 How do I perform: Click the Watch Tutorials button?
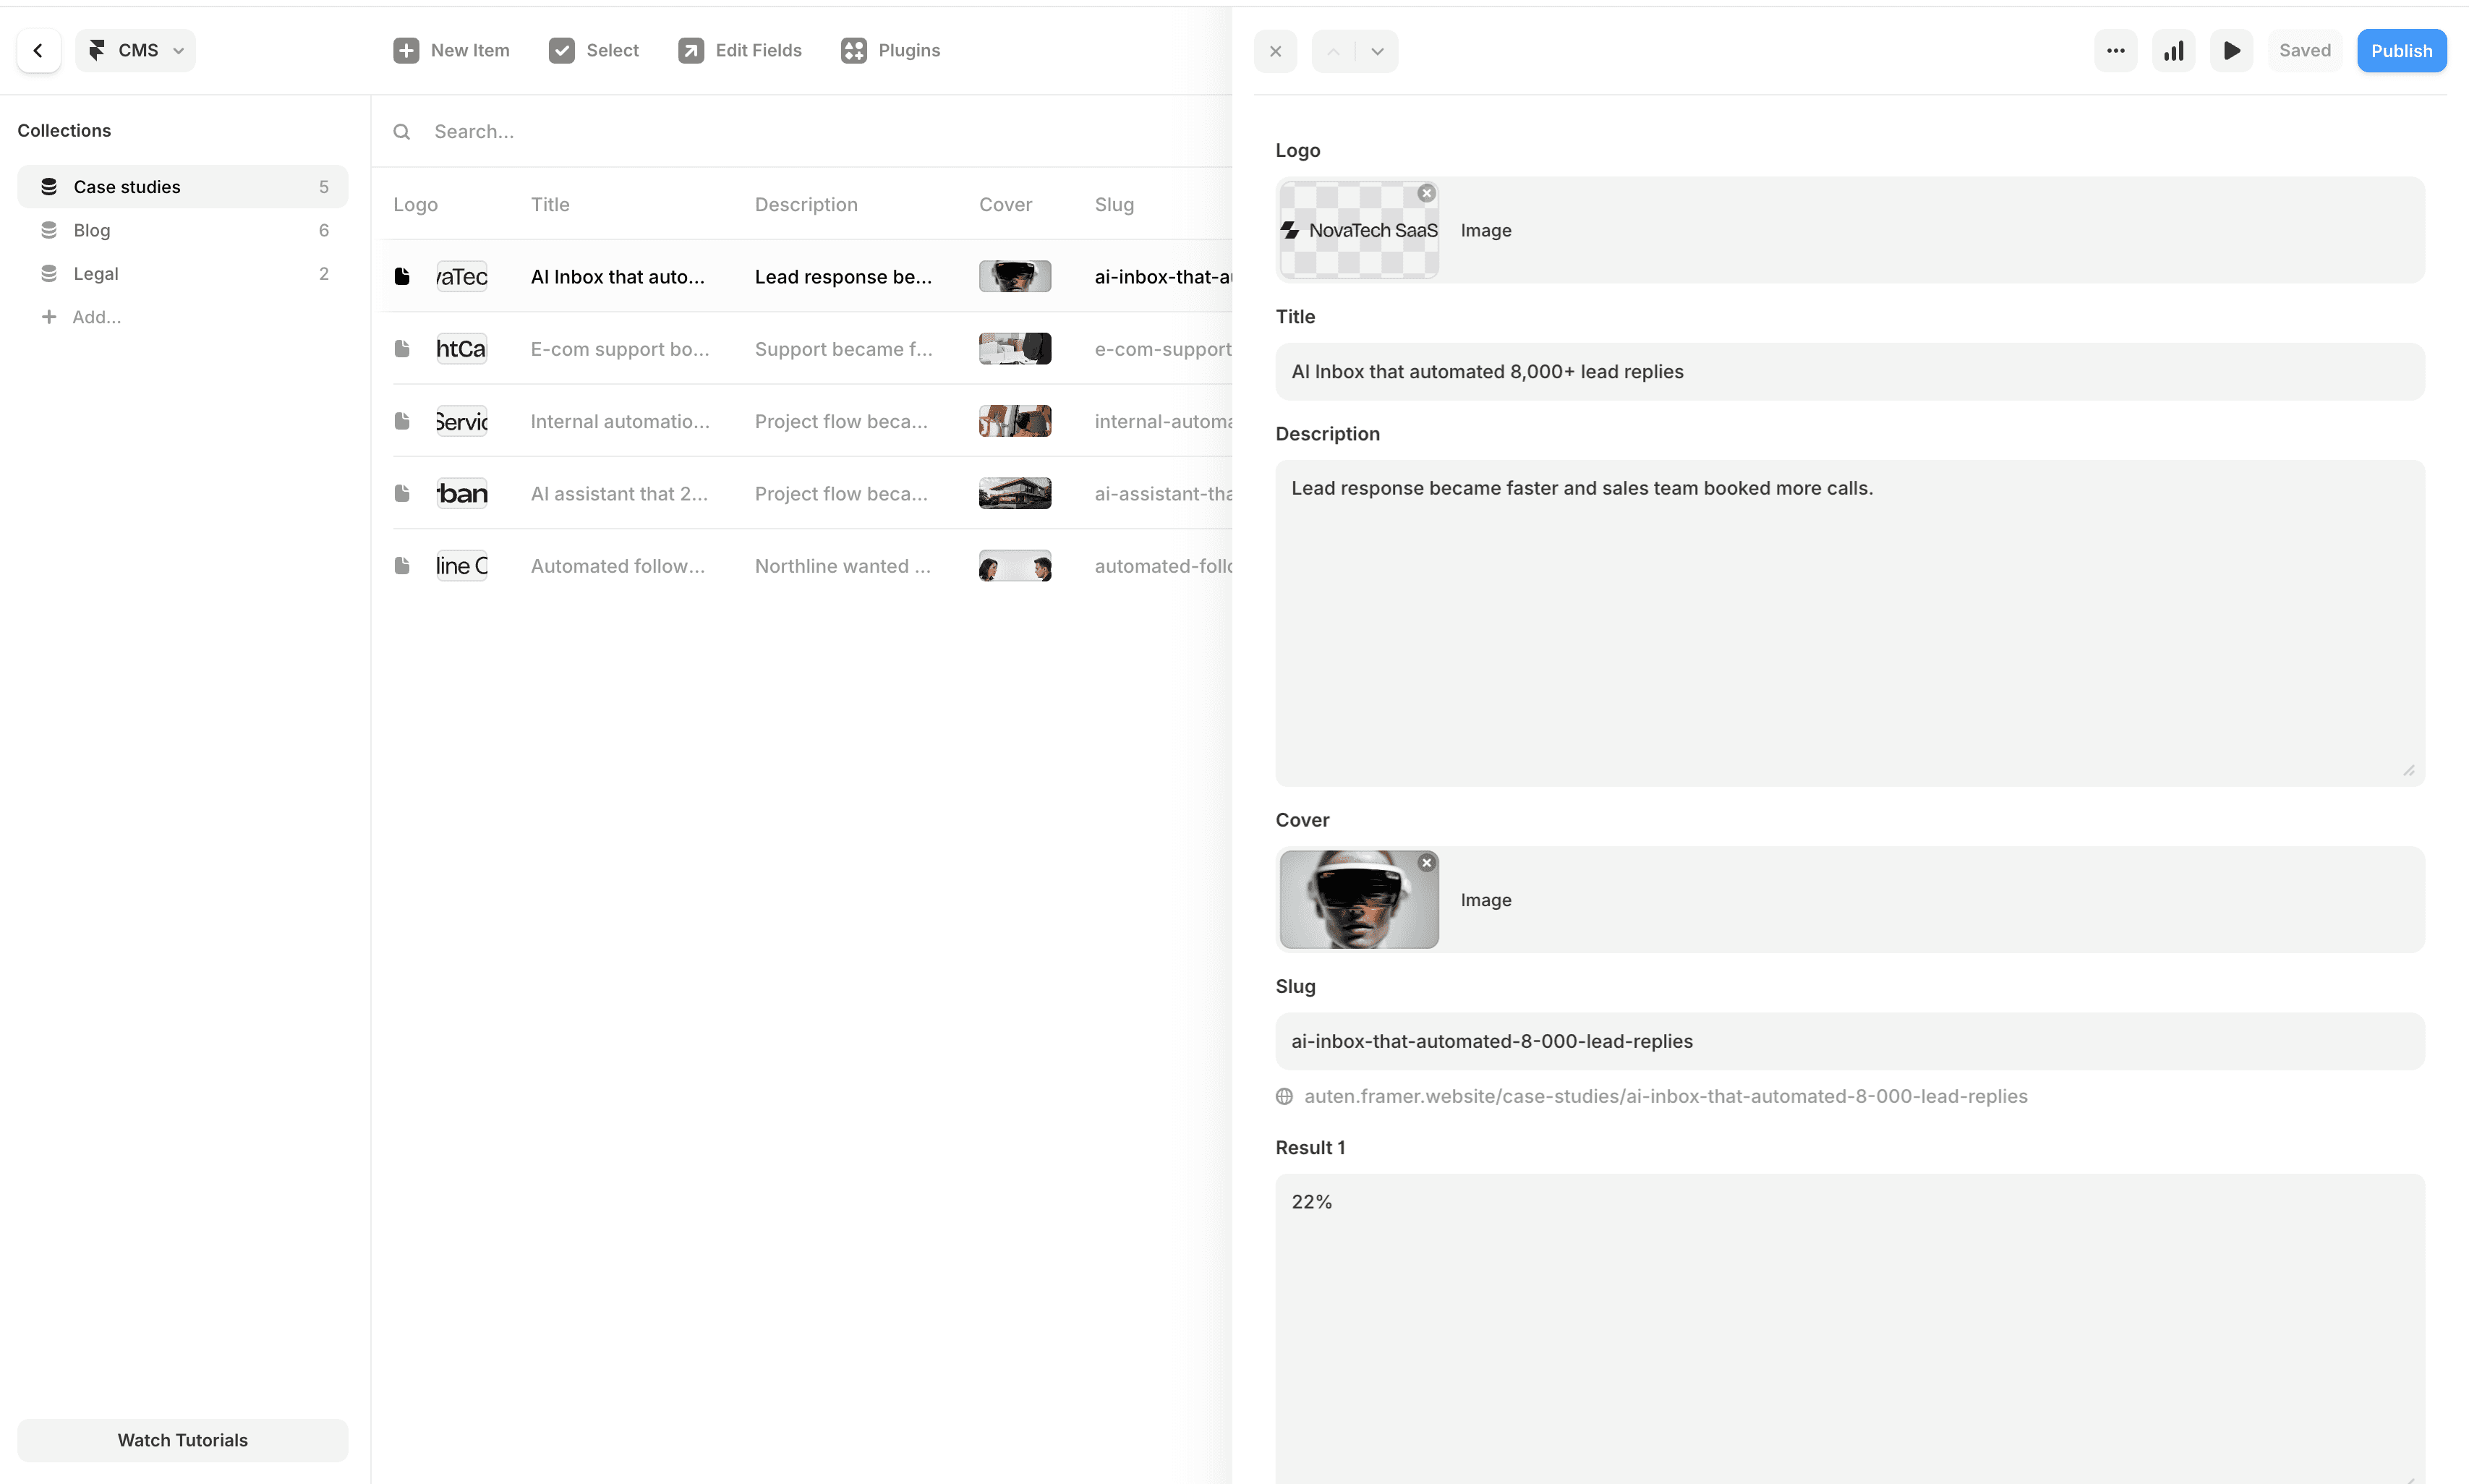[182, 1440]
